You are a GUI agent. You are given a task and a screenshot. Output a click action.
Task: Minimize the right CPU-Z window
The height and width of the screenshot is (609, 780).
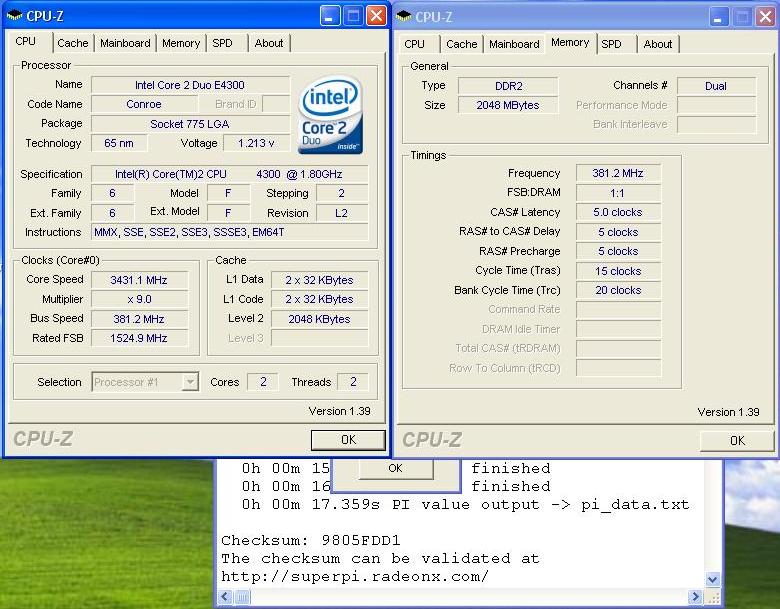(718, 17)
